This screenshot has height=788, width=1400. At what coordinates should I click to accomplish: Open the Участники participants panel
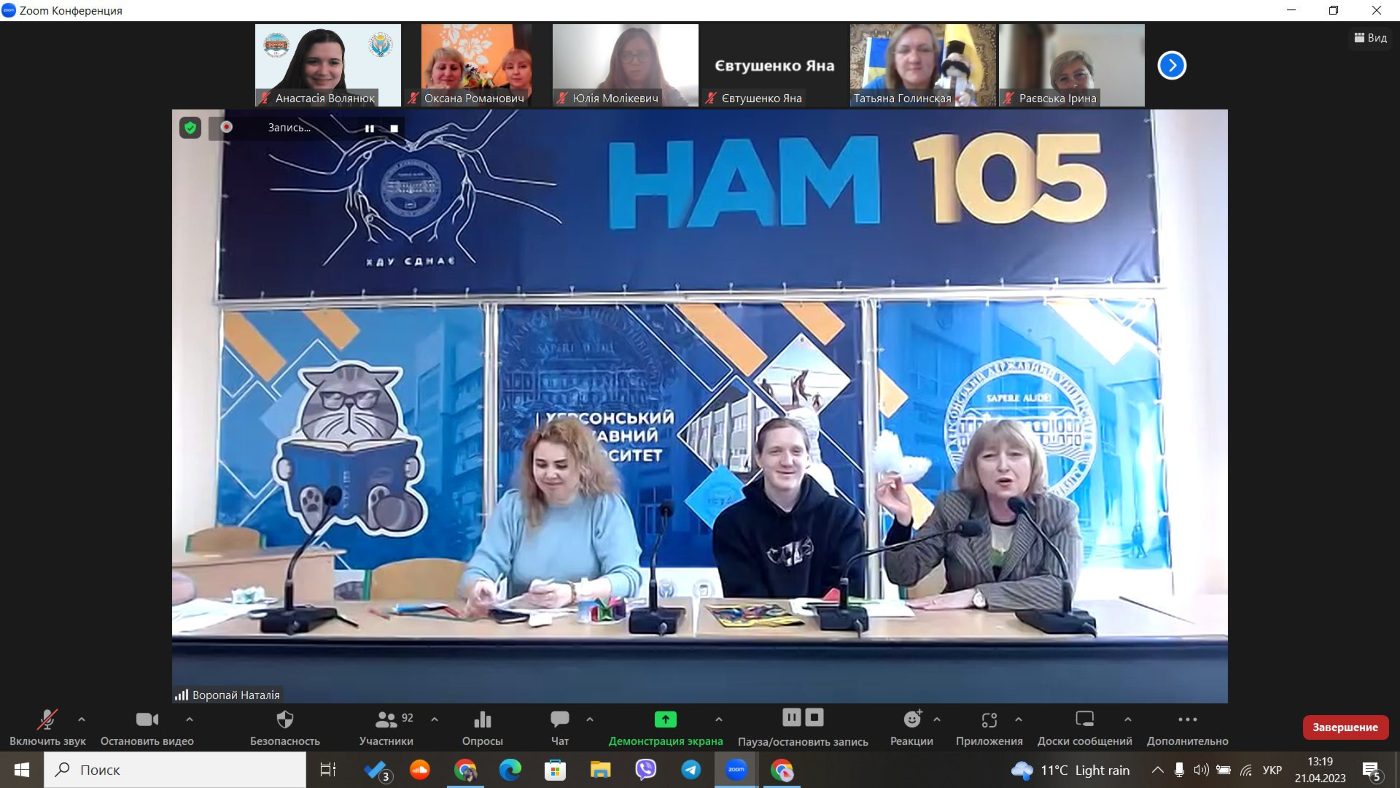386,720
